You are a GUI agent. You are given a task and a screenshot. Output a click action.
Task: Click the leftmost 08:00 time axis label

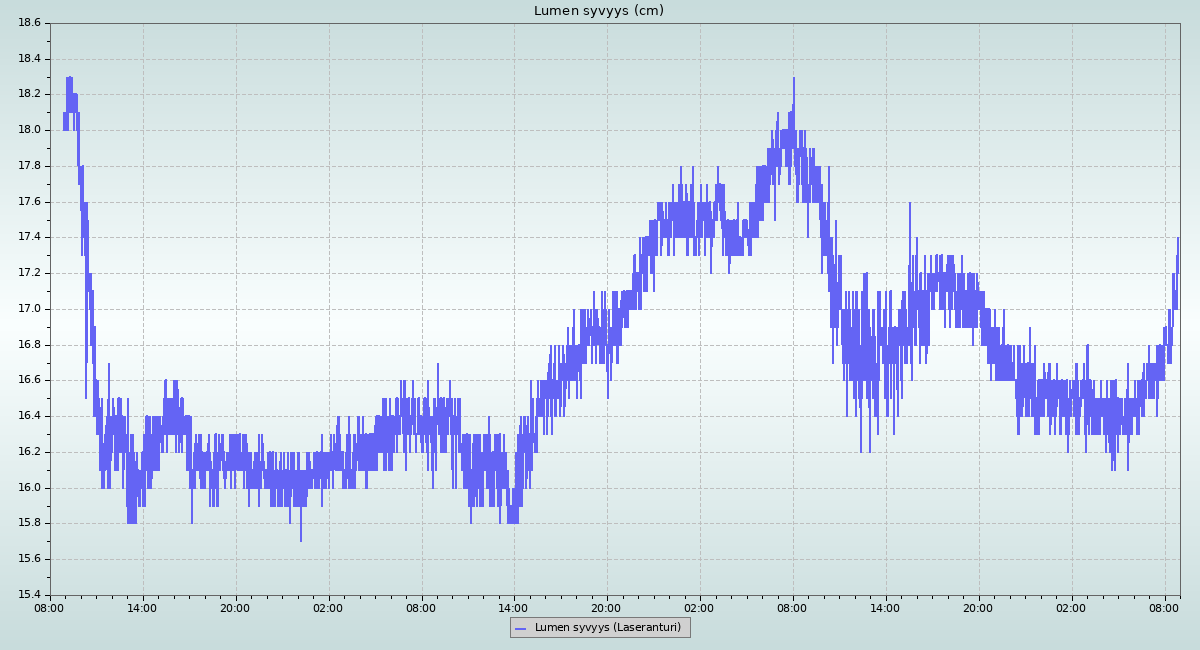point(50,607)
